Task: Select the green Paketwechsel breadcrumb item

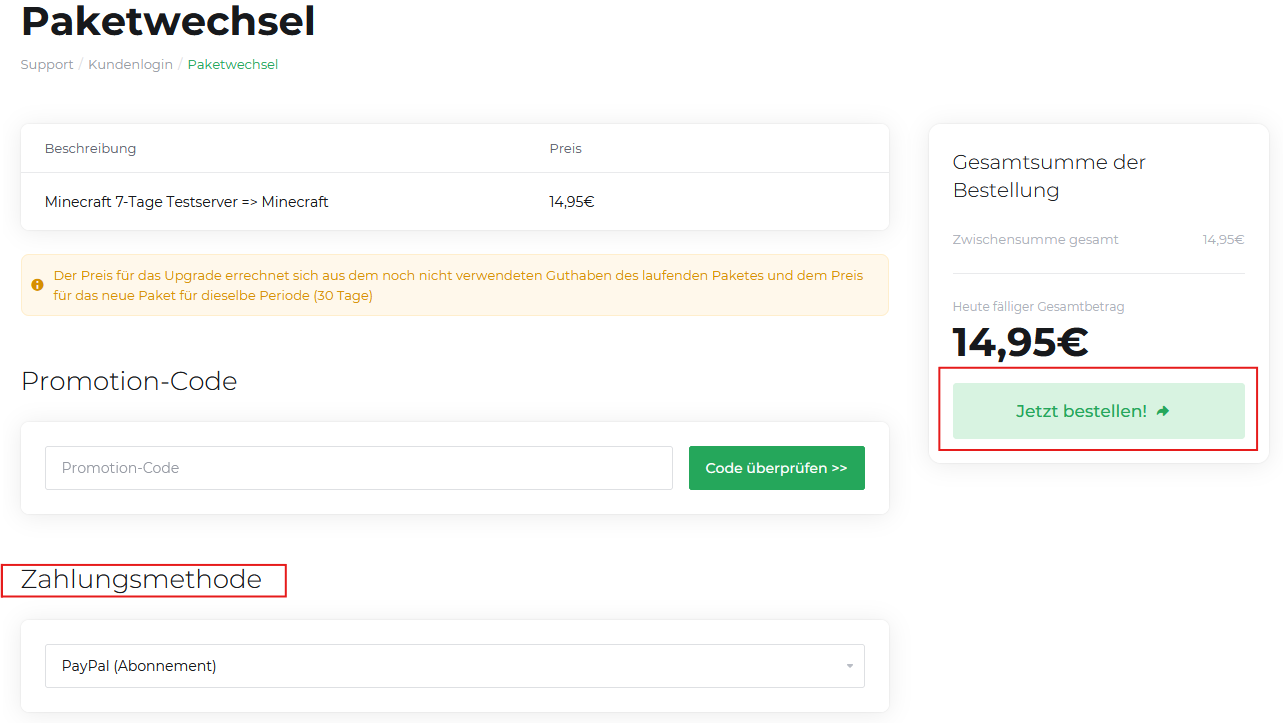Action: [x=233, y=65]
